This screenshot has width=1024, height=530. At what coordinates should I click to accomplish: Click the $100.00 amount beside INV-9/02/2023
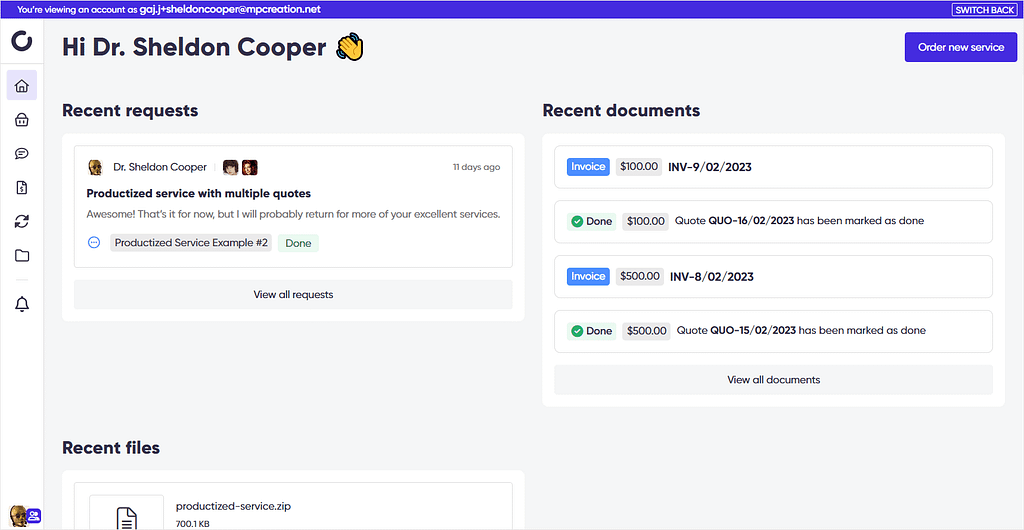(639, 166)
